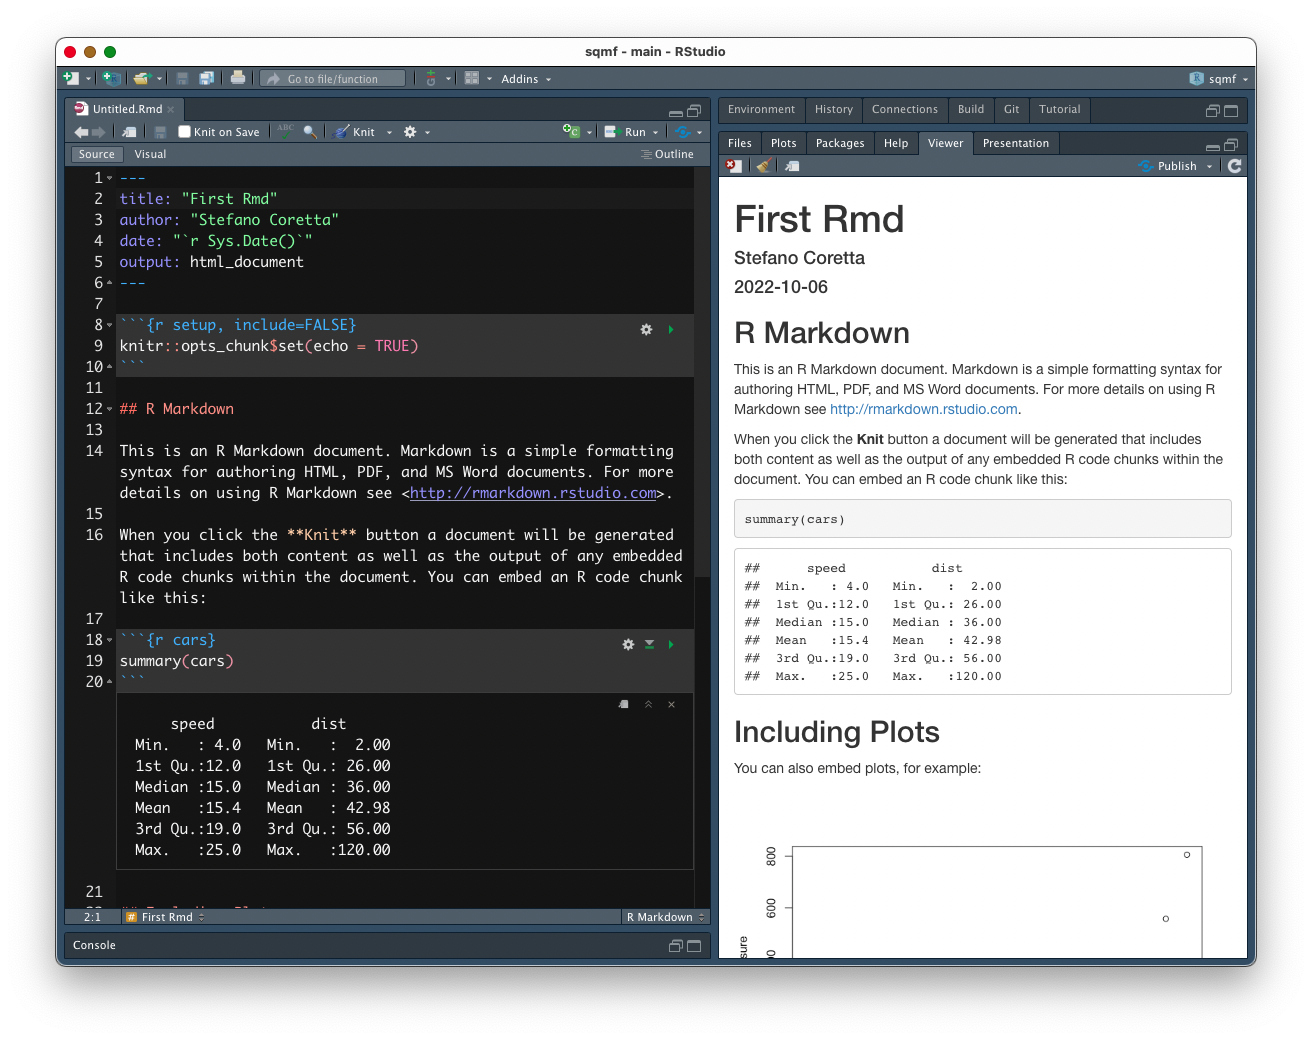Screen dimensions: 1312x1040
Task: Open the Run dropdown arrow
Action: [655, 132]
